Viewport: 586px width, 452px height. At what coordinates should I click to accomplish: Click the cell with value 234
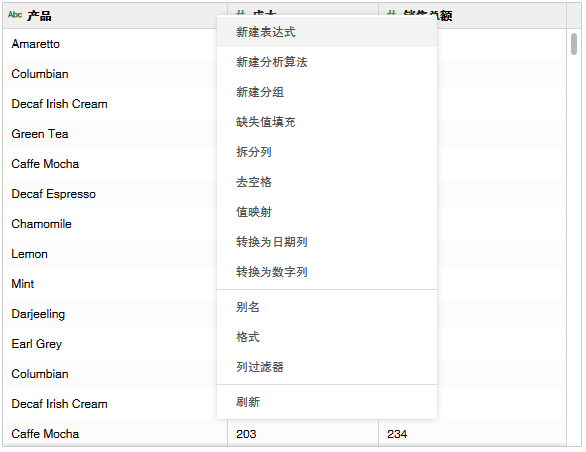472,434
